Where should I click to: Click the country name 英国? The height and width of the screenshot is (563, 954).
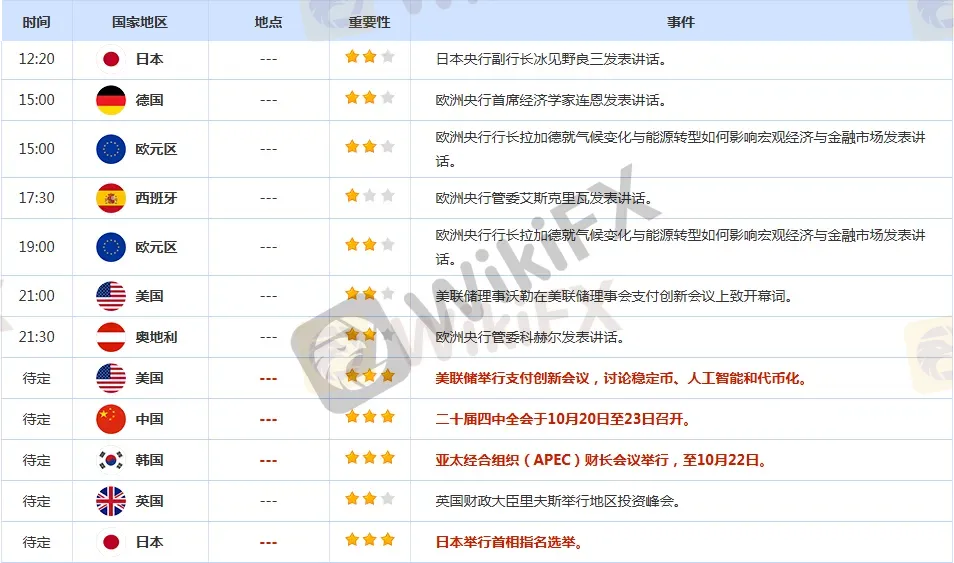click(149, 501)
